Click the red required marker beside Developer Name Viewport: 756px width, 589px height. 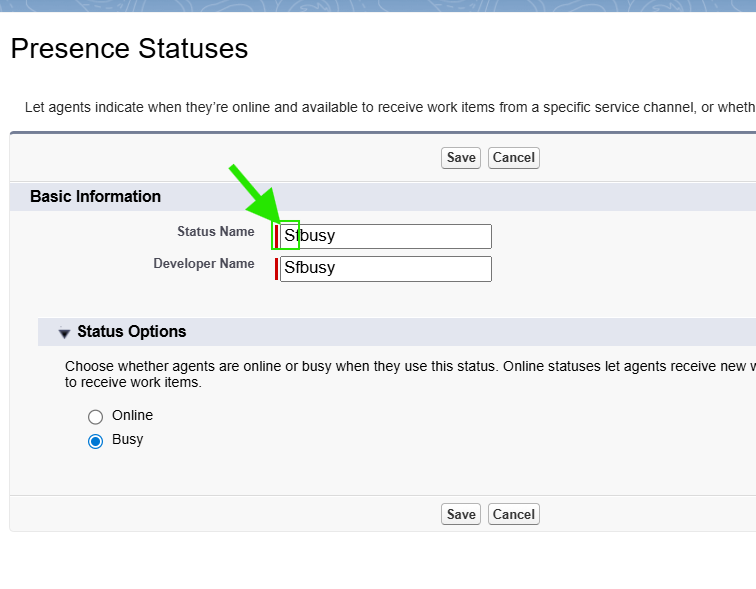tap(276, 268)
